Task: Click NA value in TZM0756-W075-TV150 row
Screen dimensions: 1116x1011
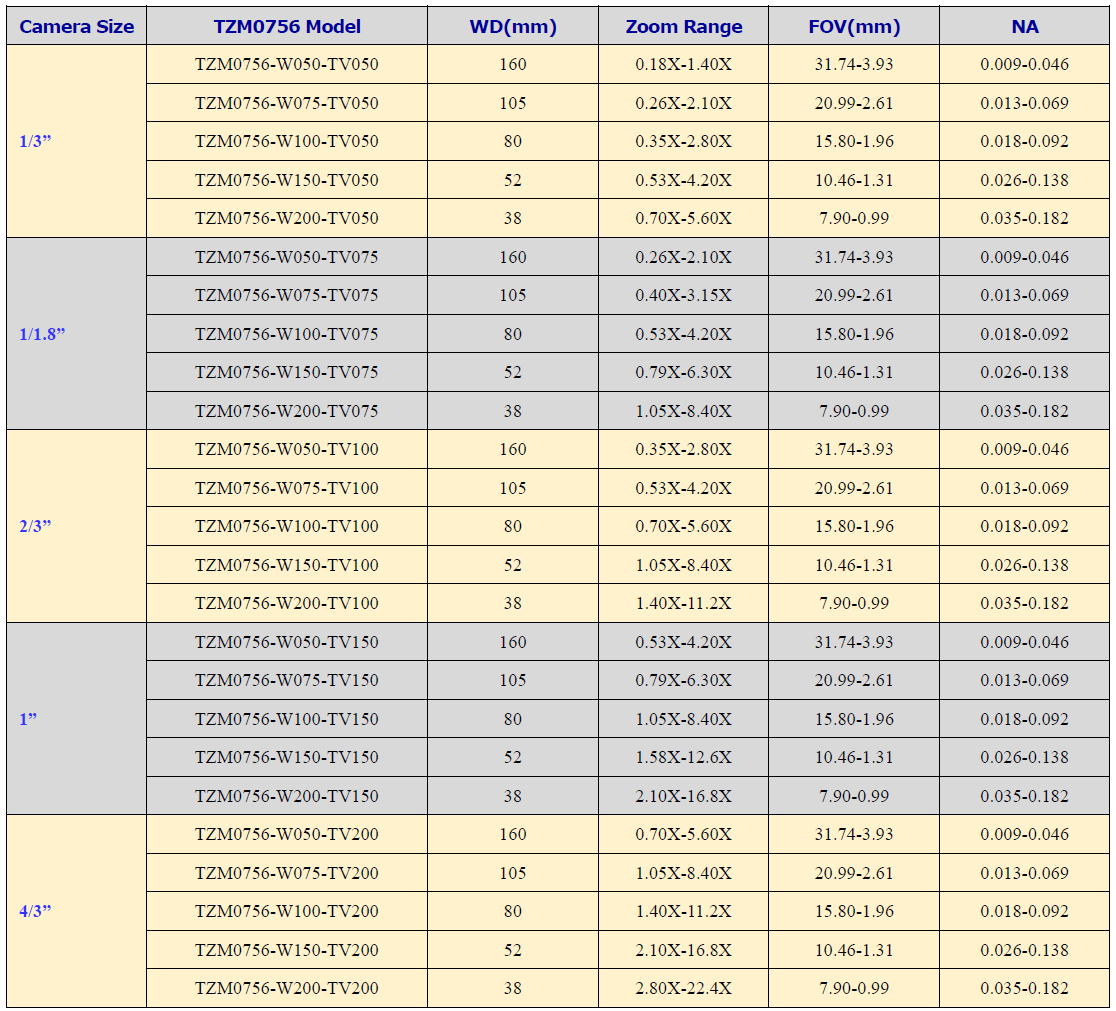Action: (1024, 681)
